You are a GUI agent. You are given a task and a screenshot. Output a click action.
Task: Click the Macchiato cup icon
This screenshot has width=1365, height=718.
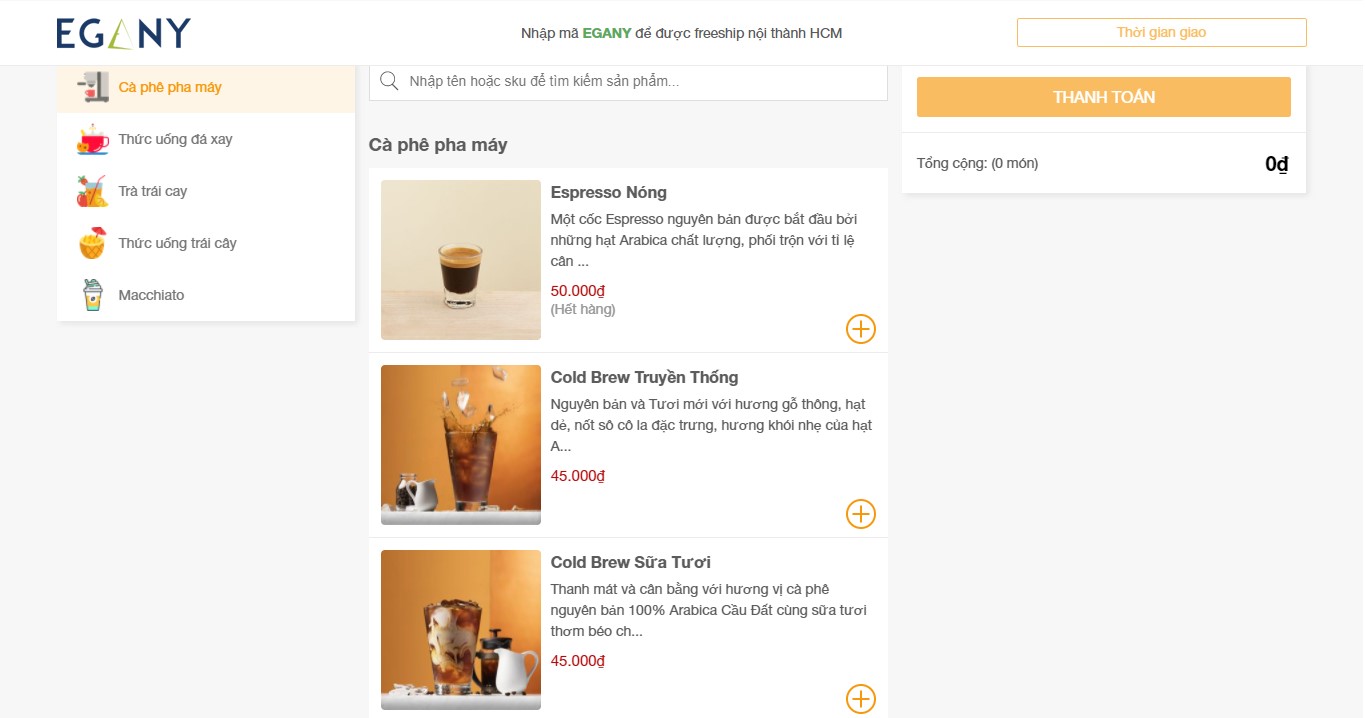click(93, 295)
